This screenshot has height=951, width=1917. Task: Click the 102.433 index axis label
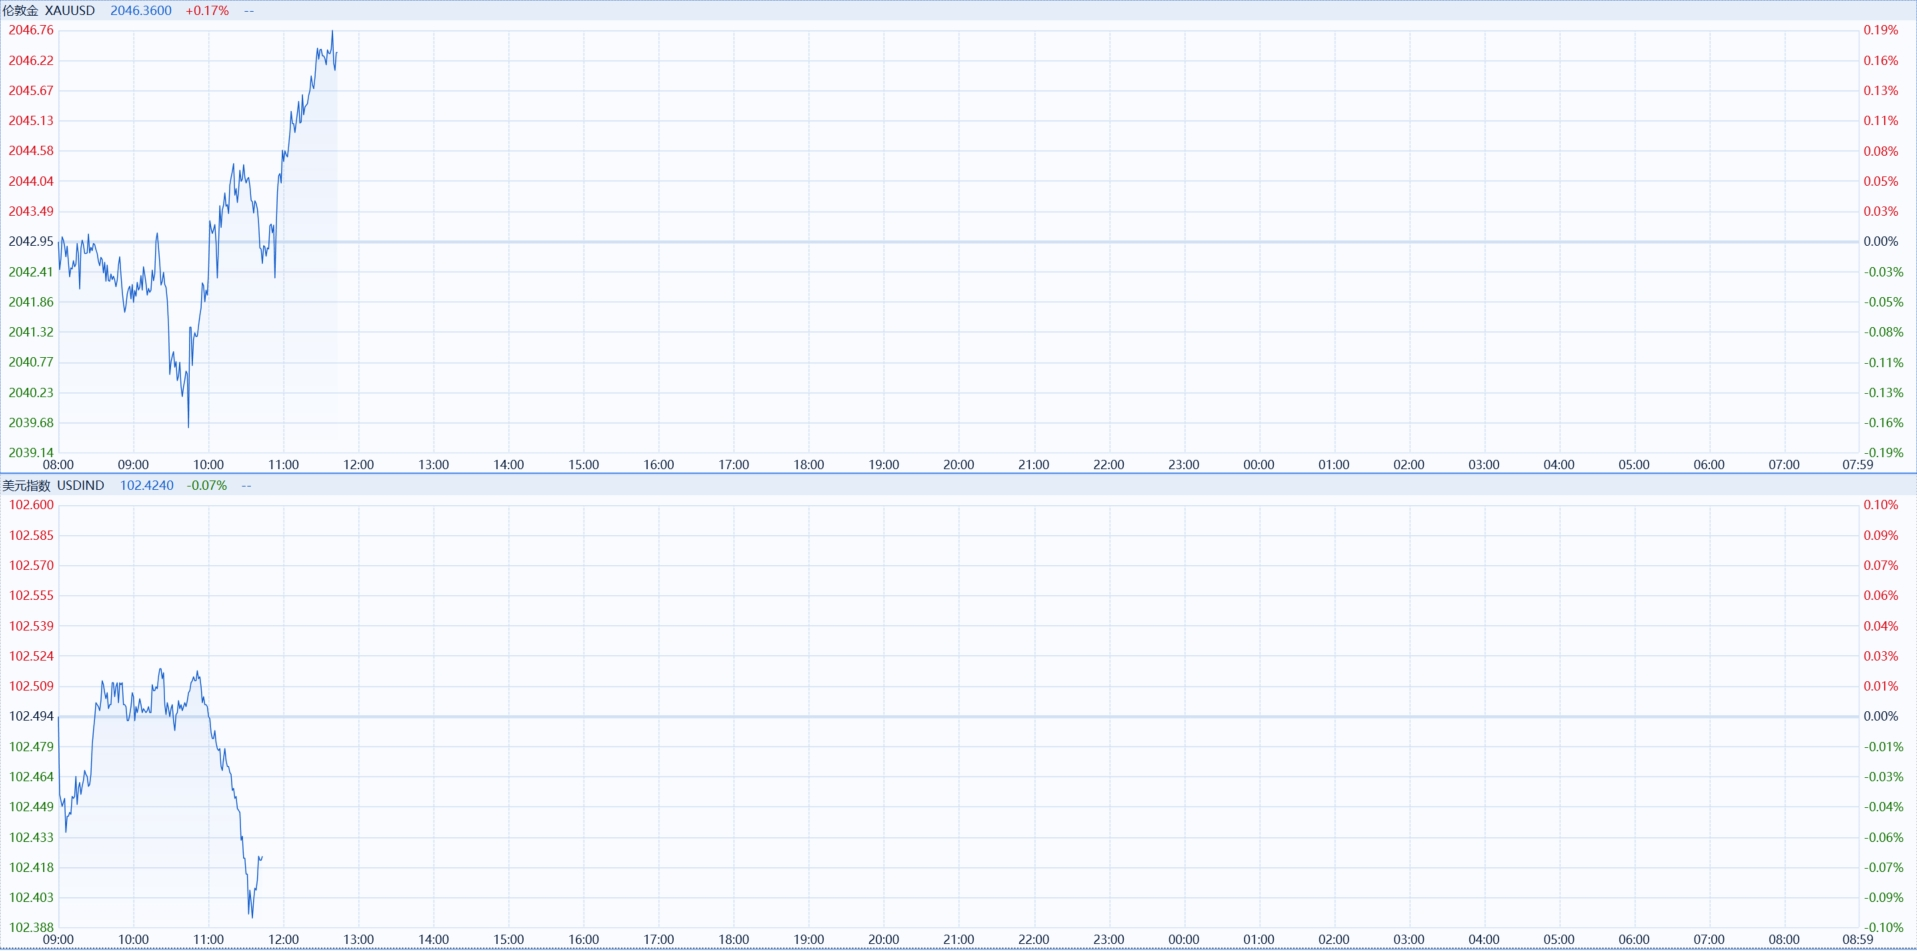(31, 838)
